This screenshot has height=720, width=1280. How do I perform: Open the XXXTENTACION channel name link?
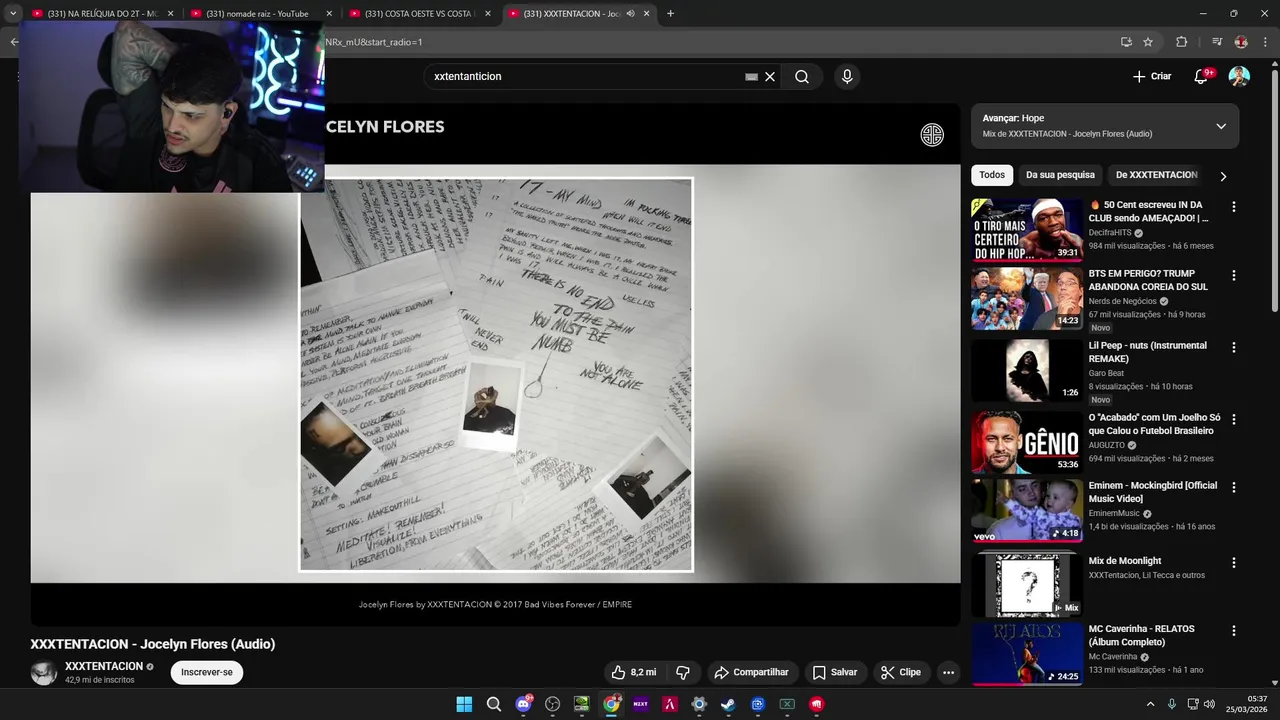(104, 666)
